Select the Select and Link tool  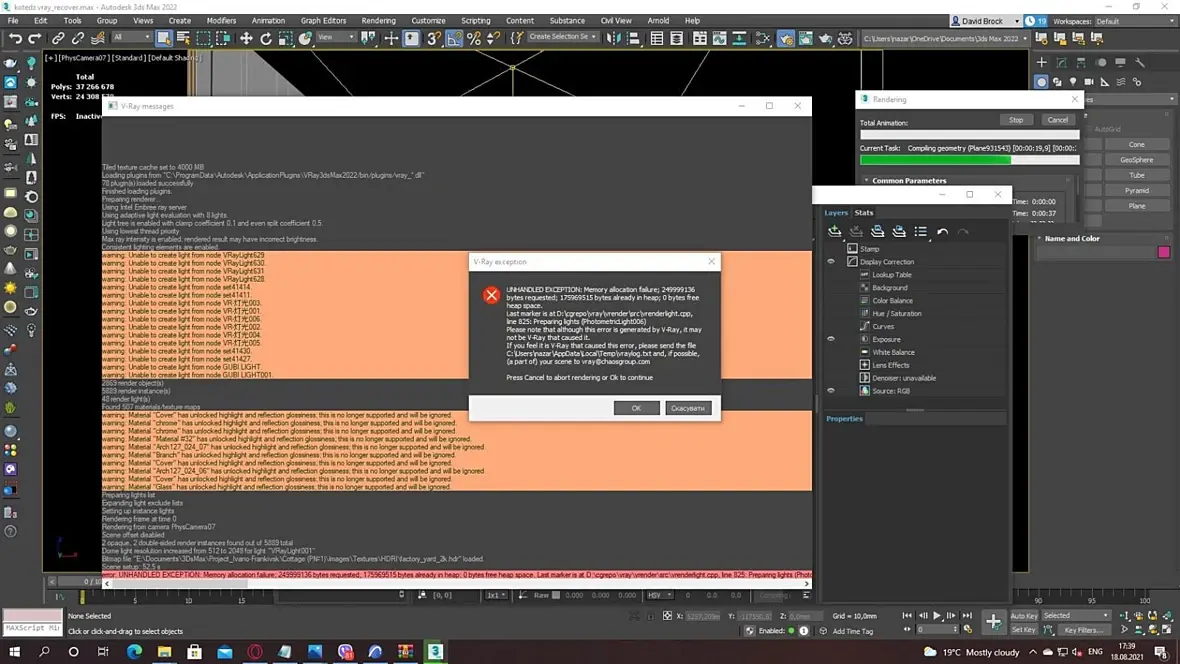pos(58,38)
